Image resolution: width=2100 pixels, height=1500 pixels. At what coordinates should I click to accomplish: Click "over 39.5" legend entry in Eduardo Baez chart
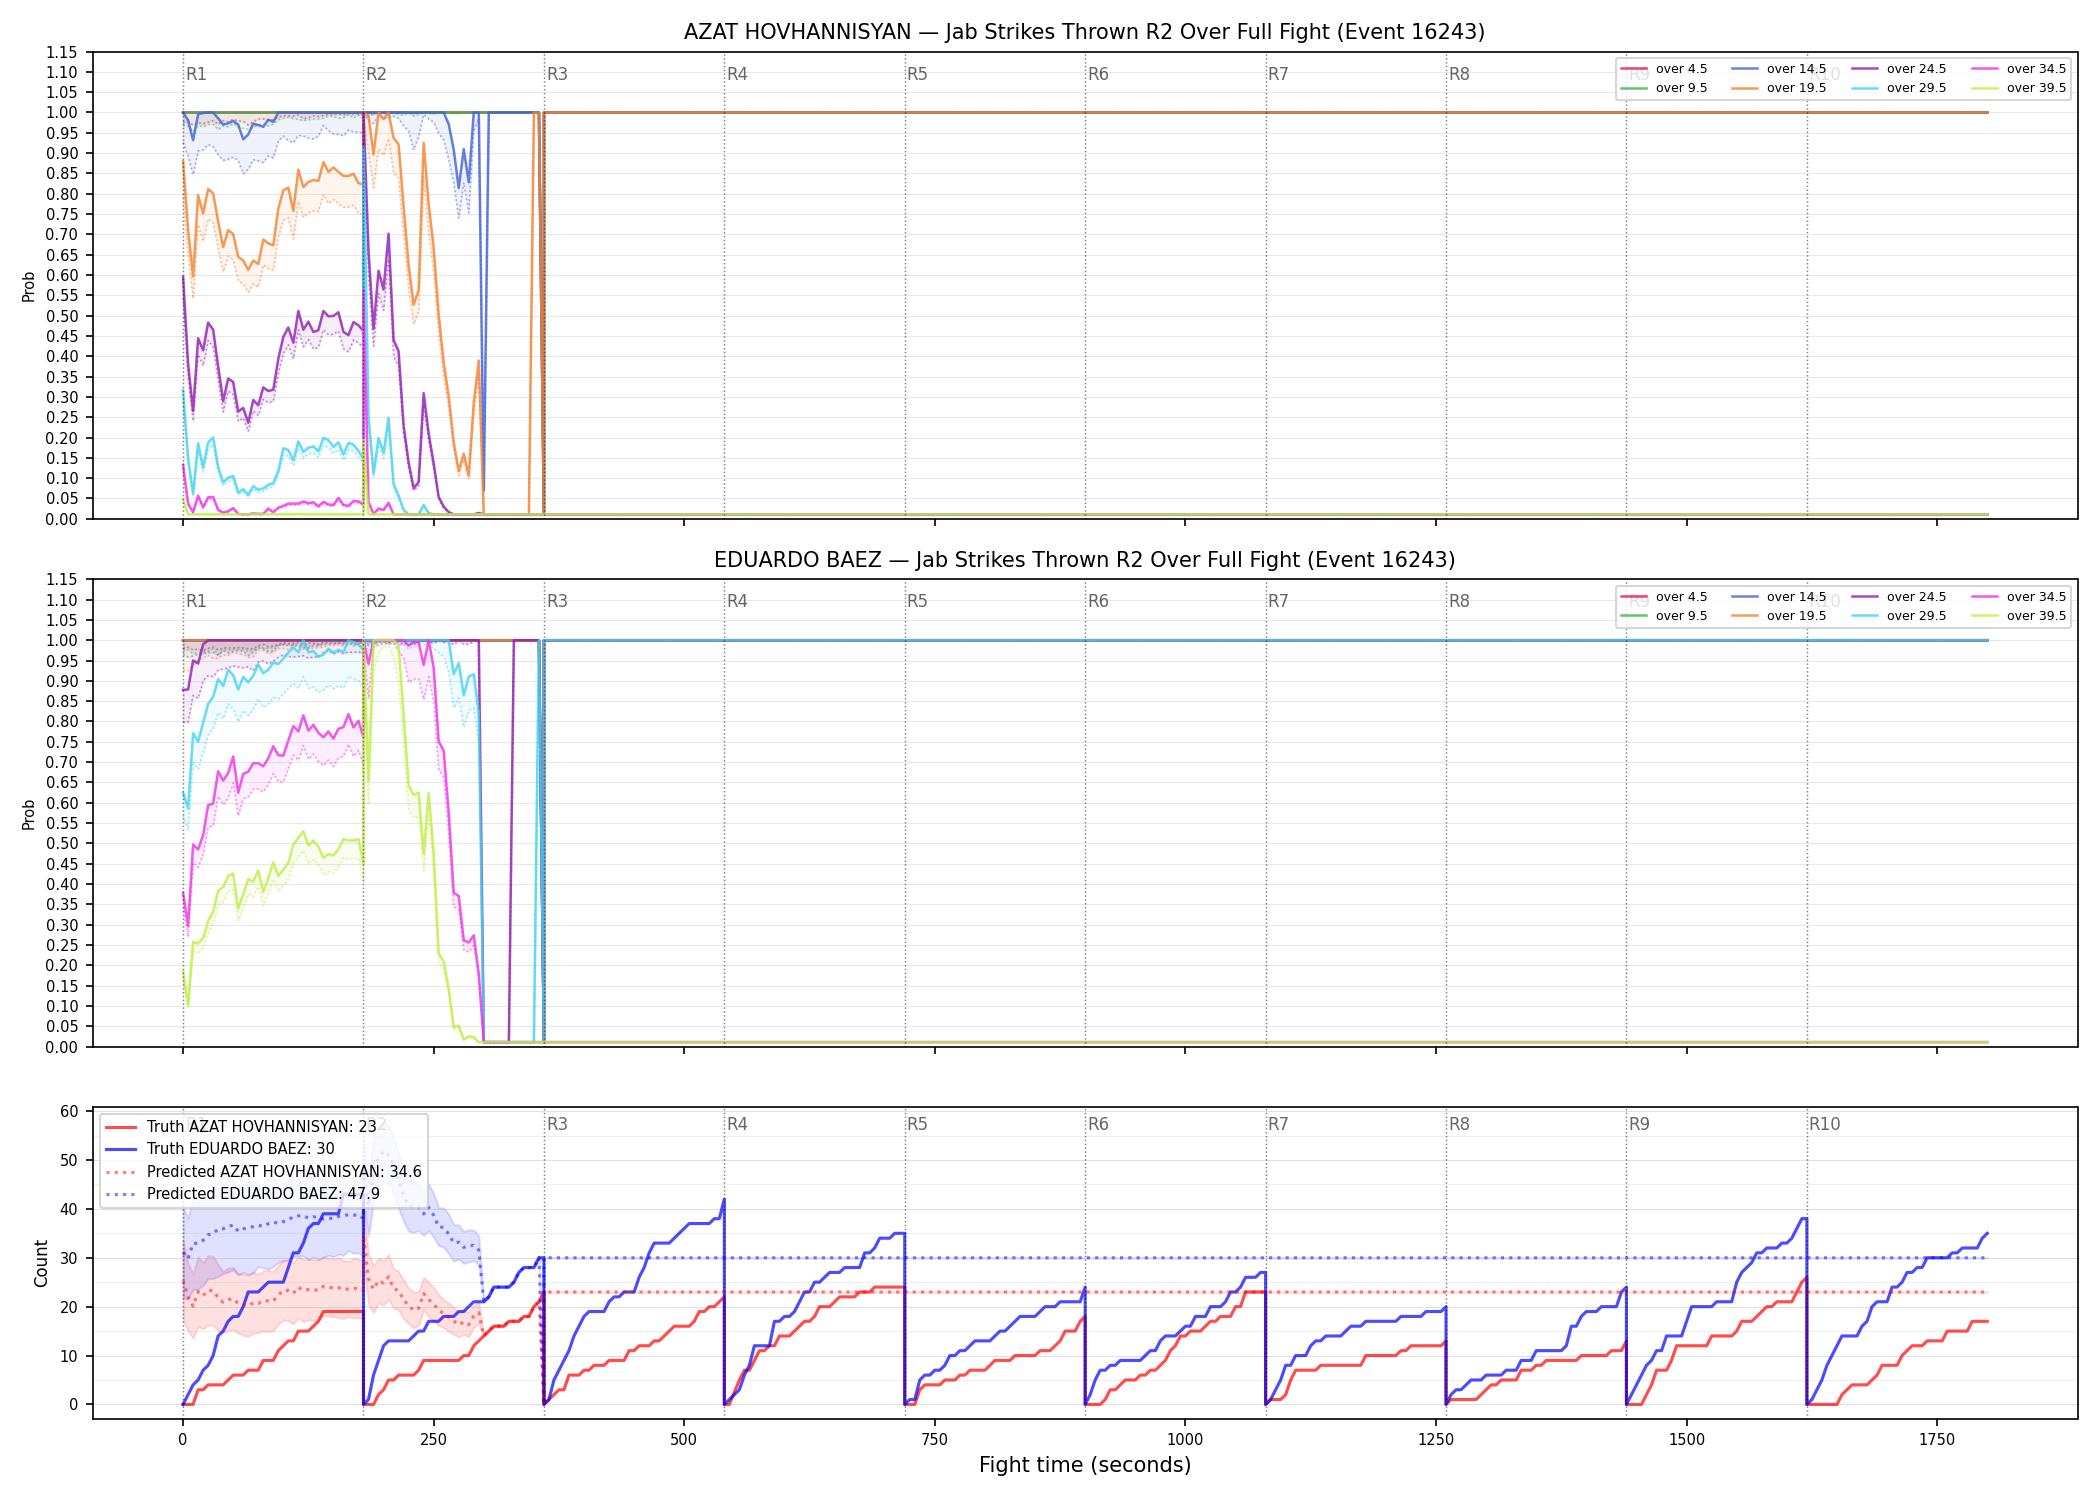point(2018,616)
